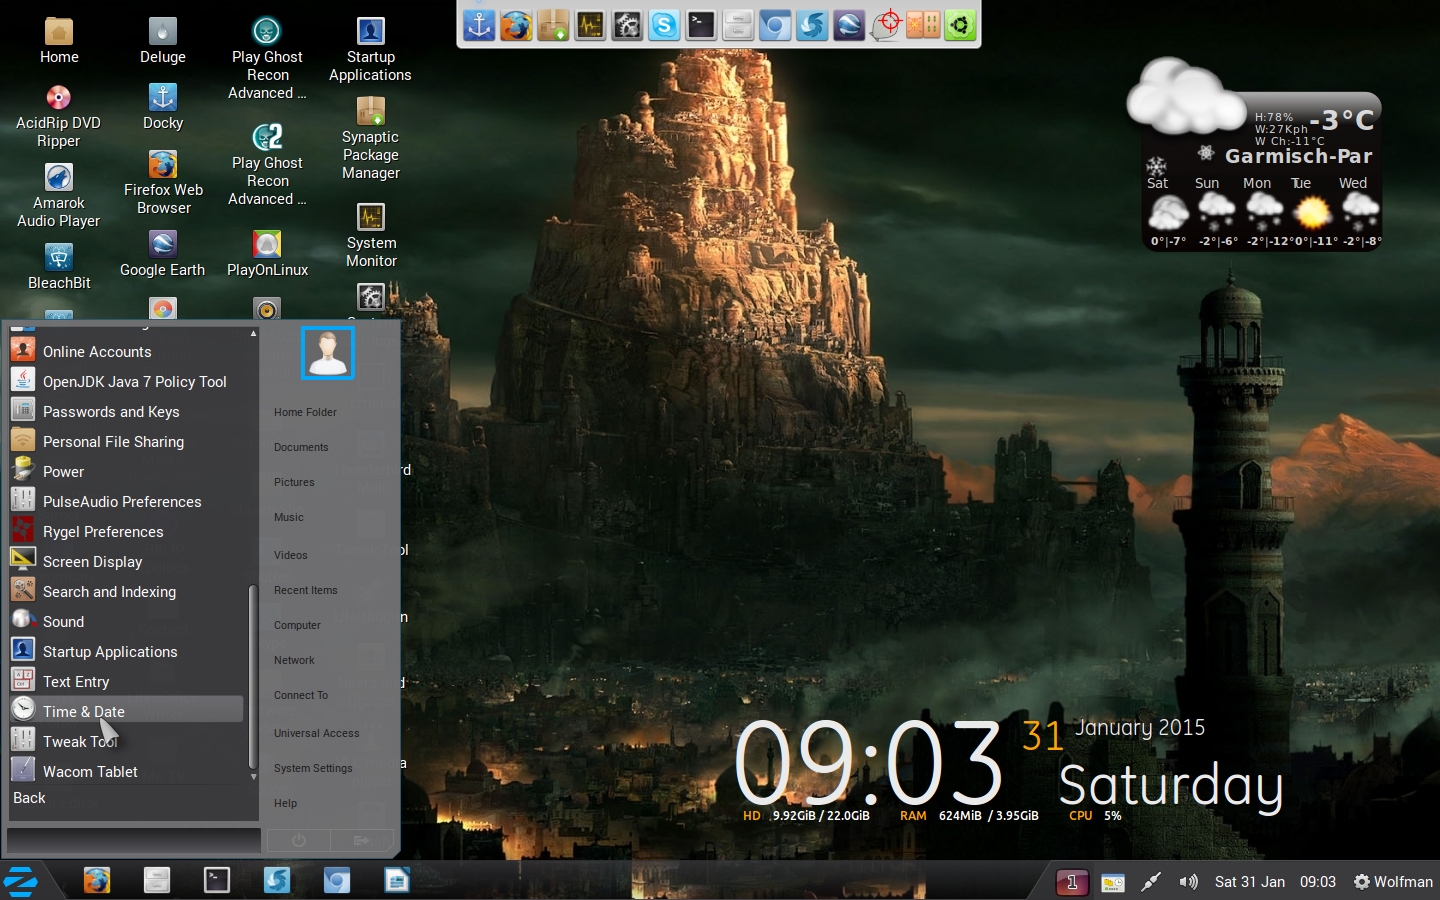
Task: Open Online Accounts from the menu
Action: click(x=126, y=352)
